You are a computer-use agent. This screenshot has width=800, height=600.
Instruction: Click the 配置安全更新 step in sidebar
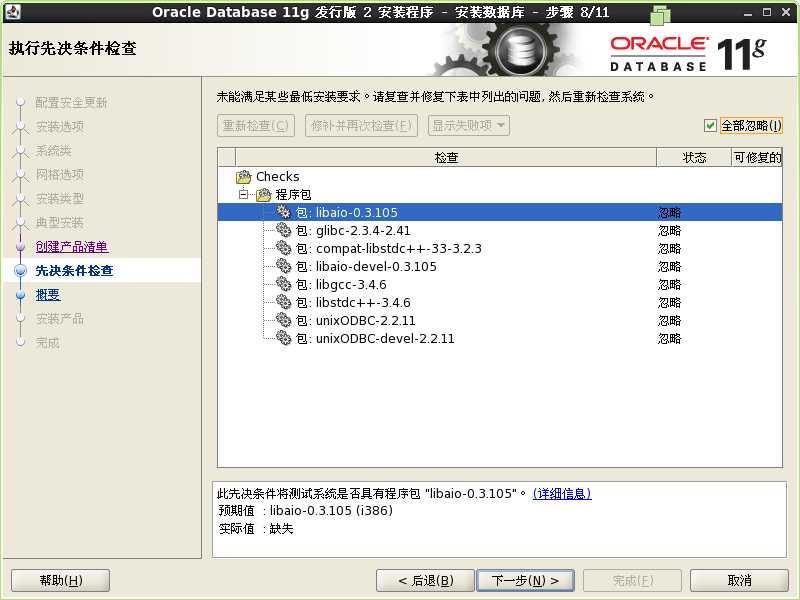(x=71, y=103)
